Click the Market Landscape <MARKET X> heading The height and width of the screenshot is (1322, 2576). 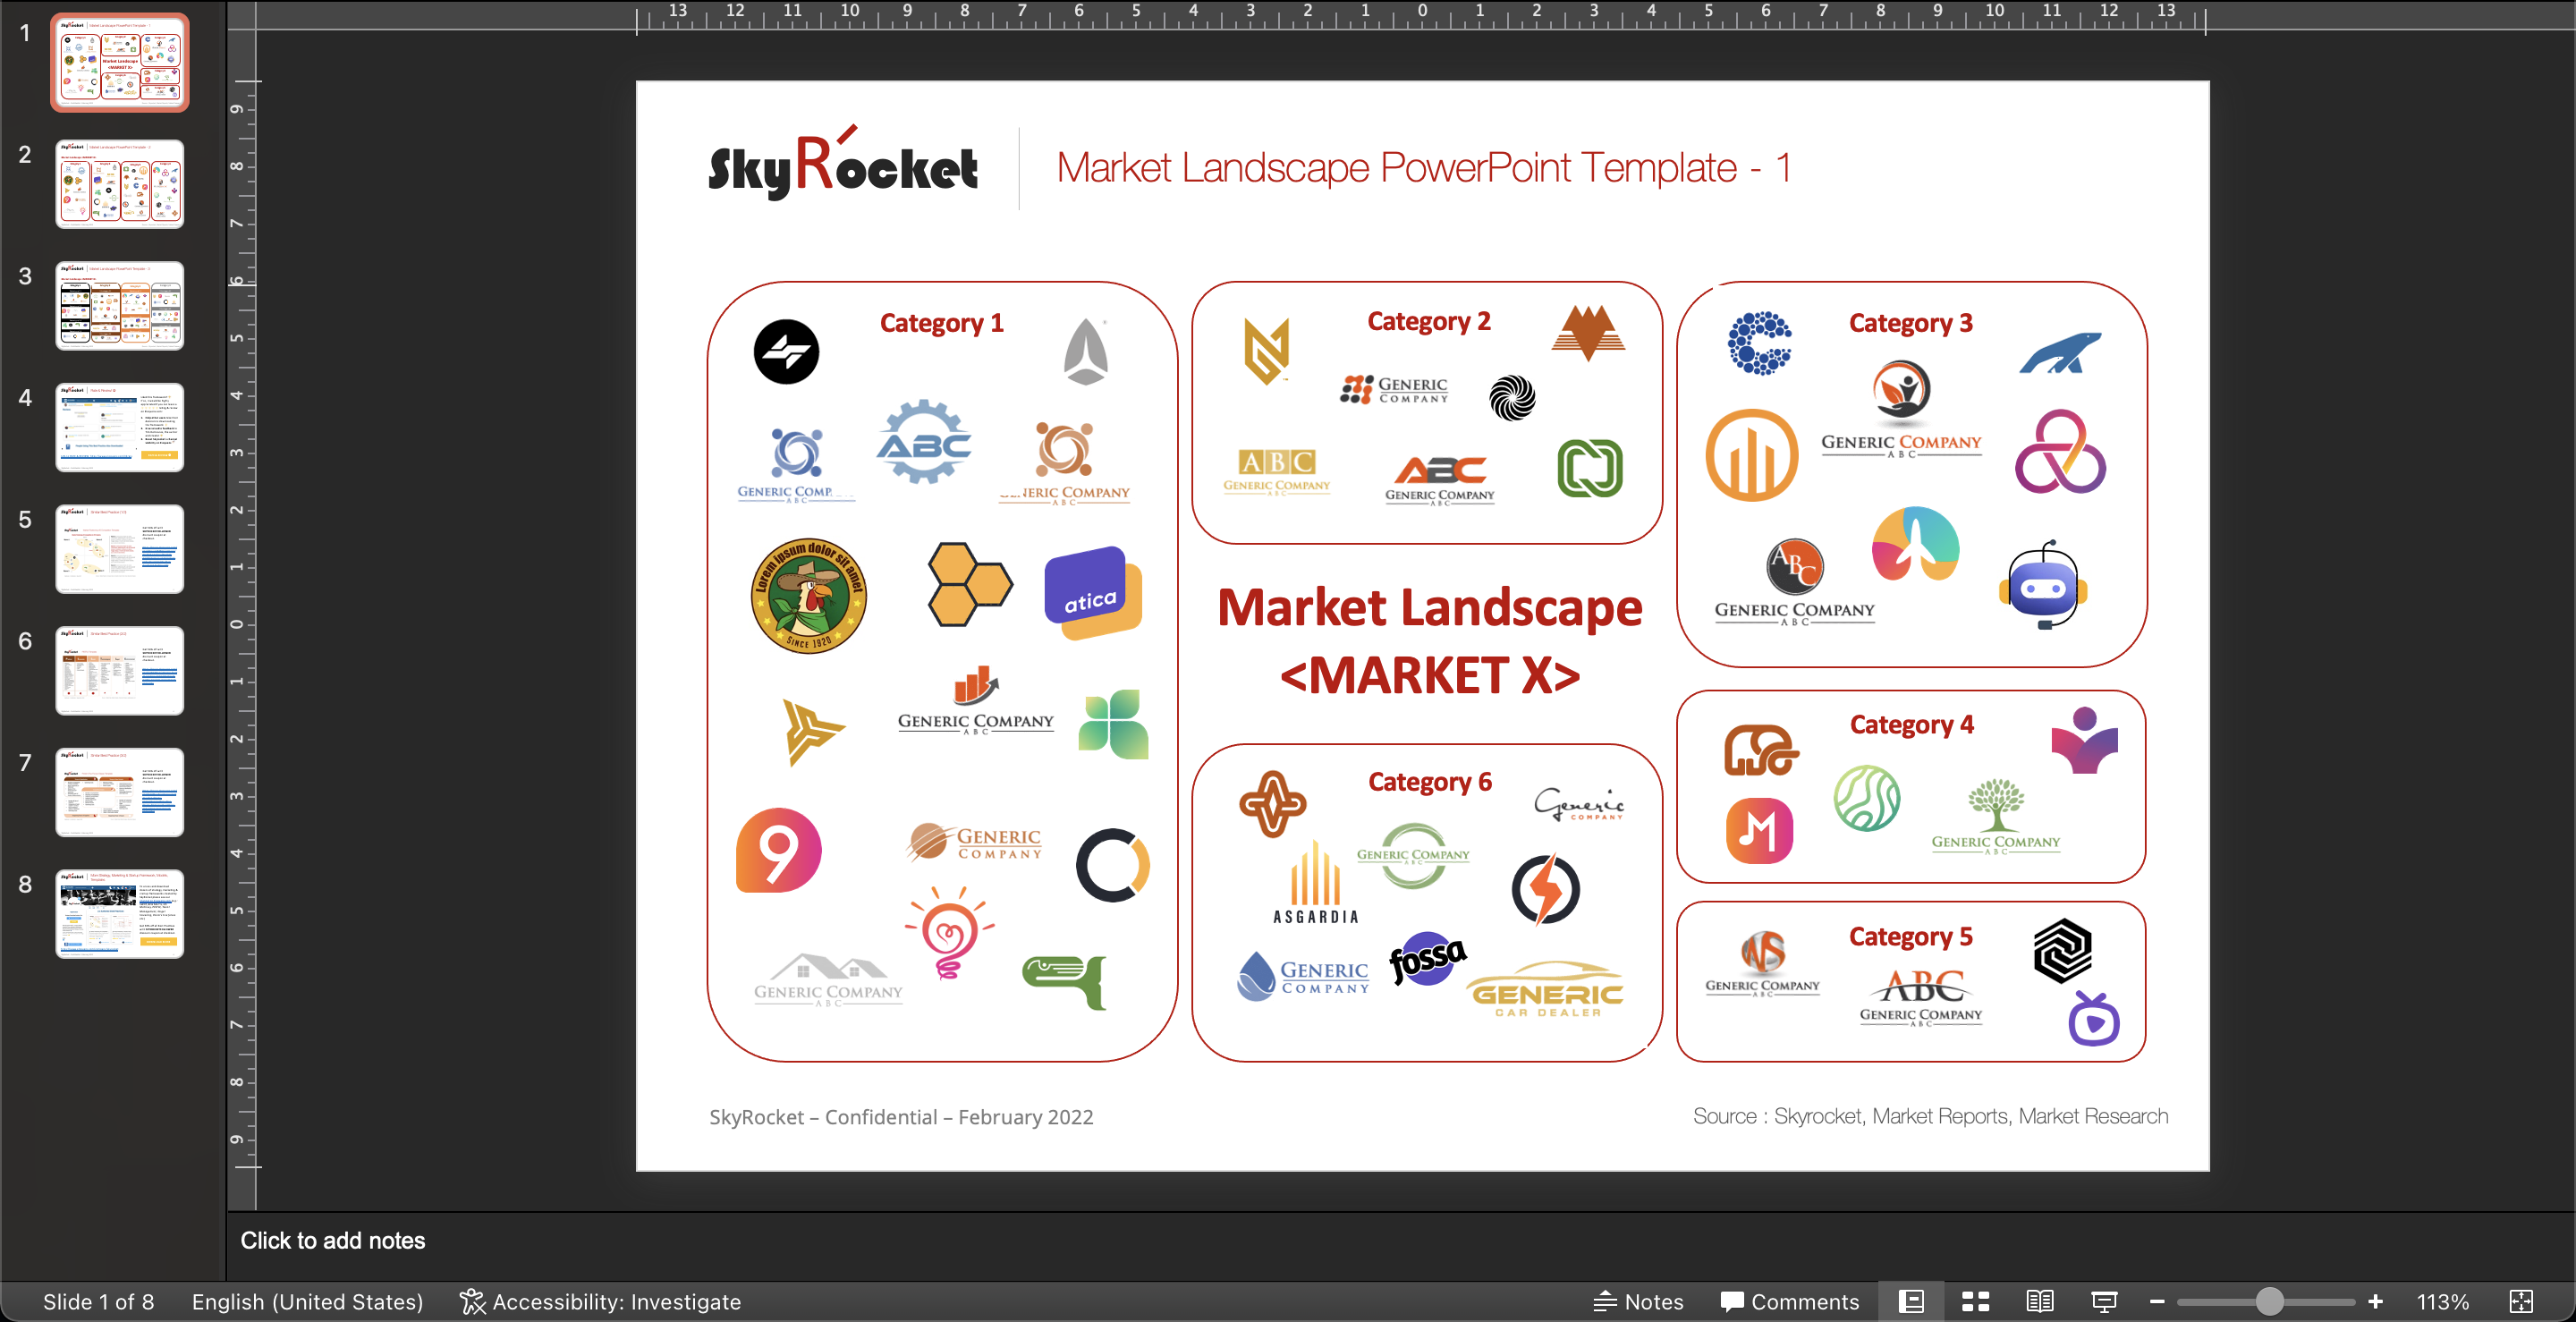(1430, 641)
